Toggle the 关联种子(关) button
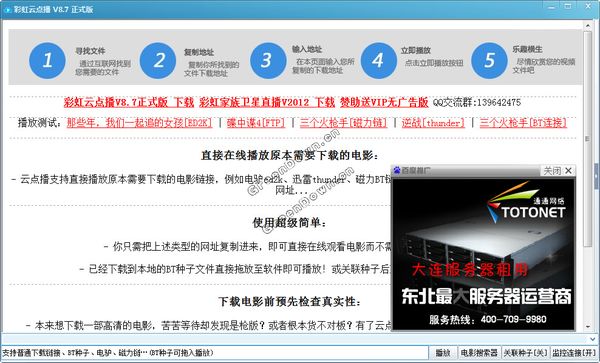 pyautogui.click(x=525, y=353)
